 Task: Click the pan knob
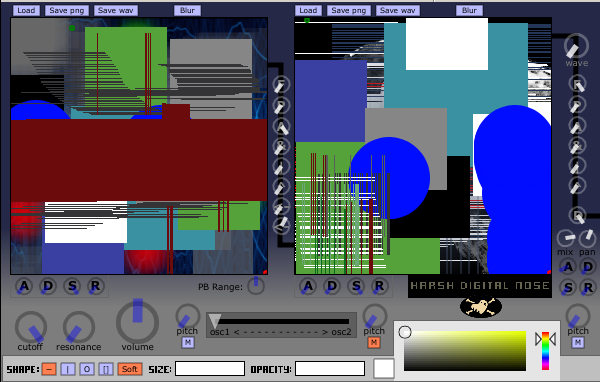pyautogui.click(x=587, y=238)
